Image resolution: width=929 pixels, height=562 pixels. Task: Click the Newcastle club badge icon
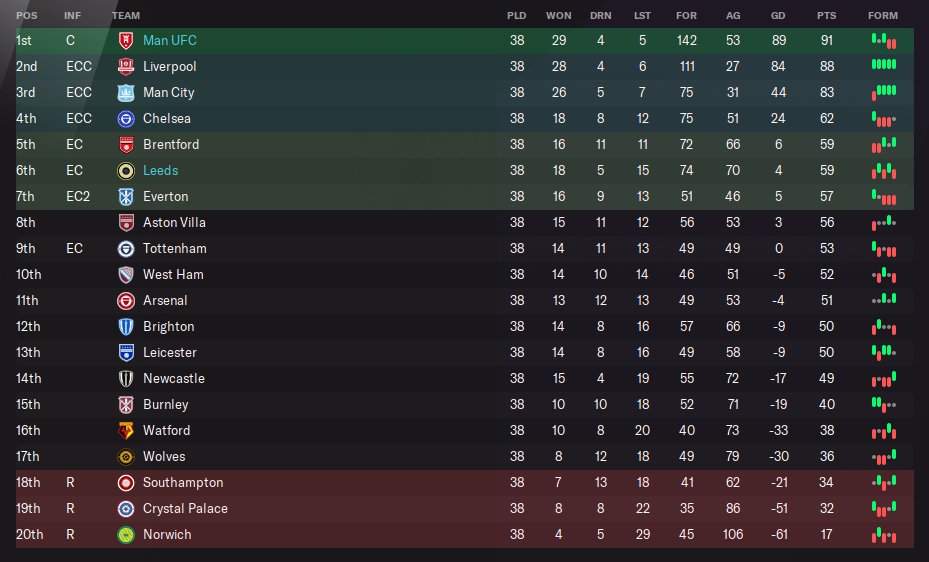click(126, 378)
